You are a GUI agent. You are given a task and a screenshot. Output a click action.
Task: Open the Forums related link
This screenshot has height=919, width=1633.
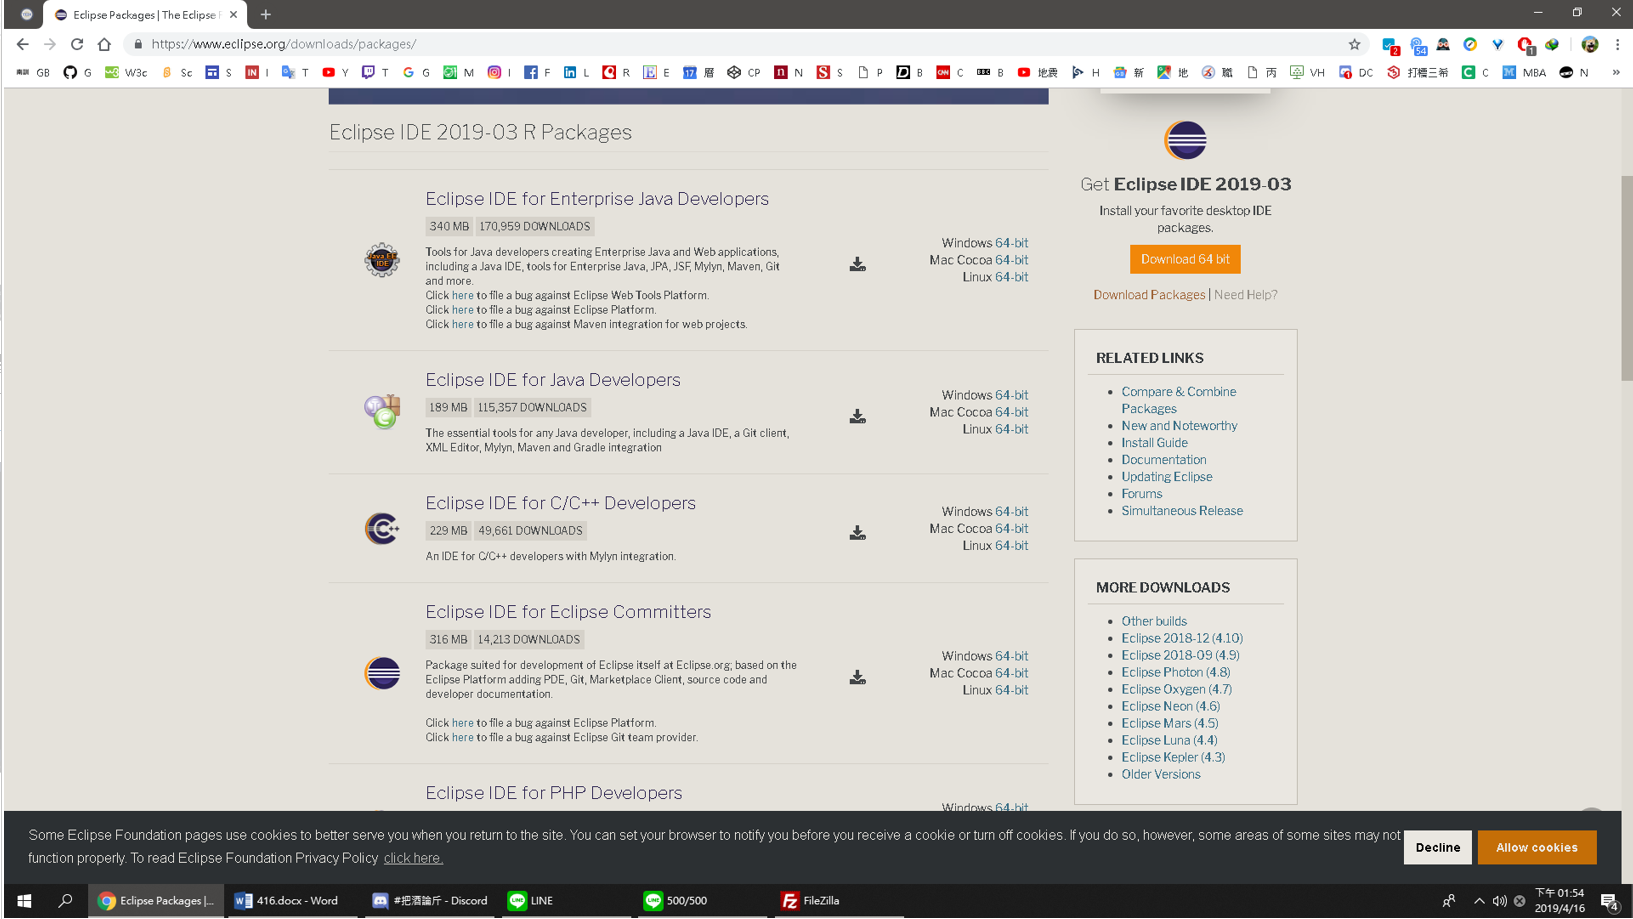(1141, 494)
